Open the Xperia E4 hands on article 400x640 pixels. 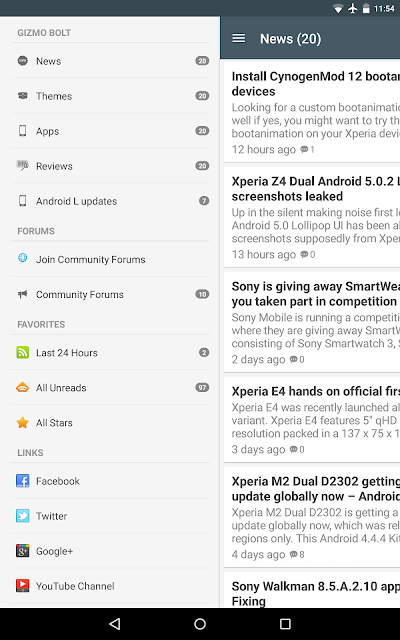coord(312,420)
